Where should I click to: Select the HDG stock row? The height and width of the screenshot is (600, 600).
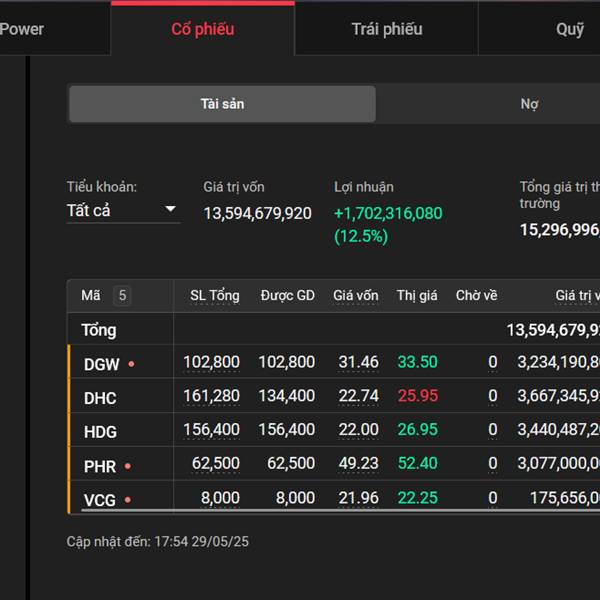click(334, 429)
